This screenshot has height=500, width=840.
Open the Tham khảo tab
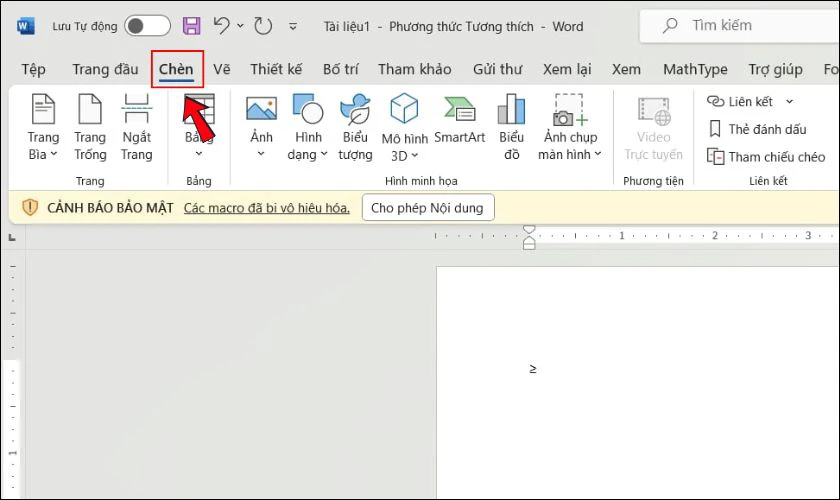click(x=415, y=69)
